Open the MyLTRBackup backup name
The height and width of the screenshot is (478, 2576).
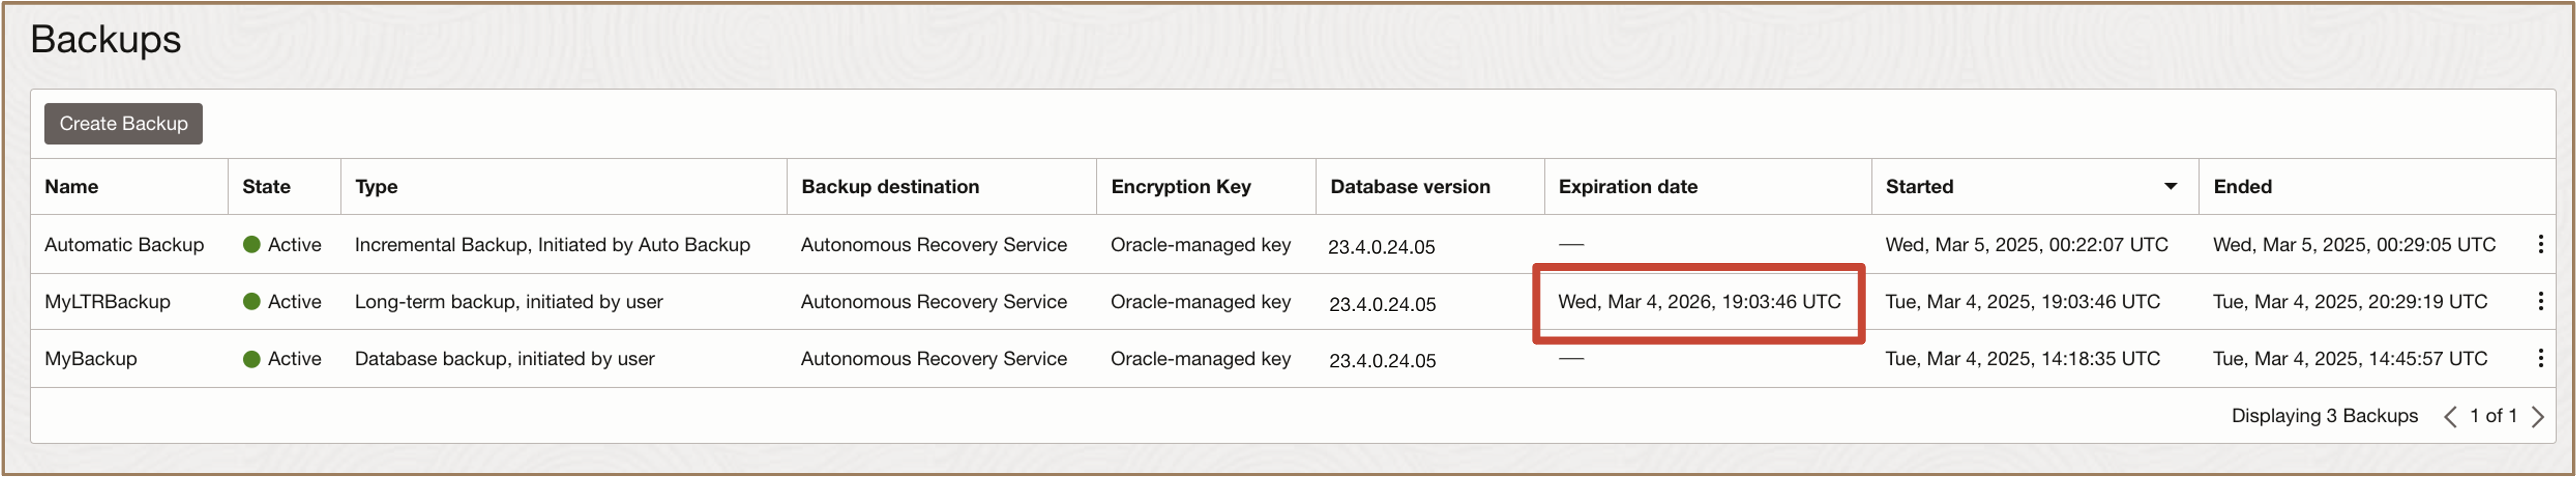click(107, 301)
